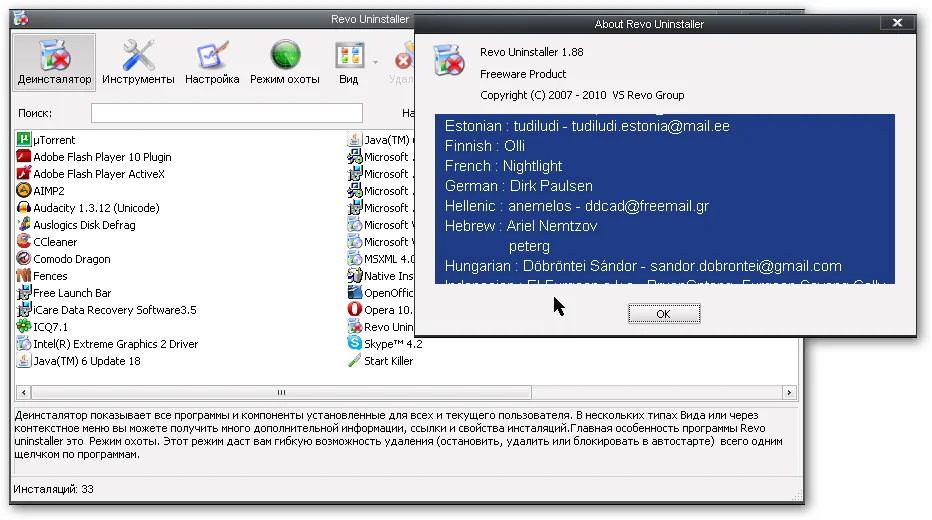
Task: Select the MSXML 4.0 entry icon
Action: (x=354, y=259)
